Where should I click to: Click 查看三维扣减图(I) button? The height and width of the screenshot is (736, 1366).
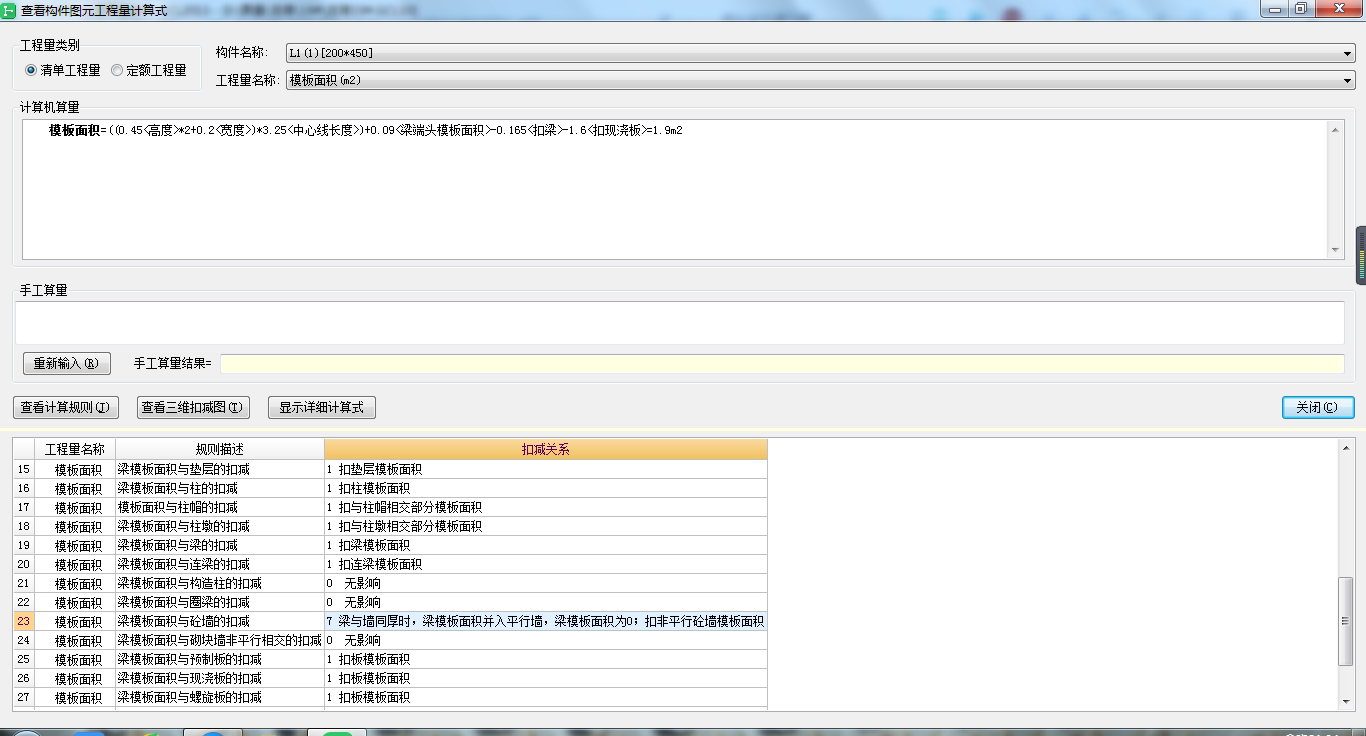point(193,407)
